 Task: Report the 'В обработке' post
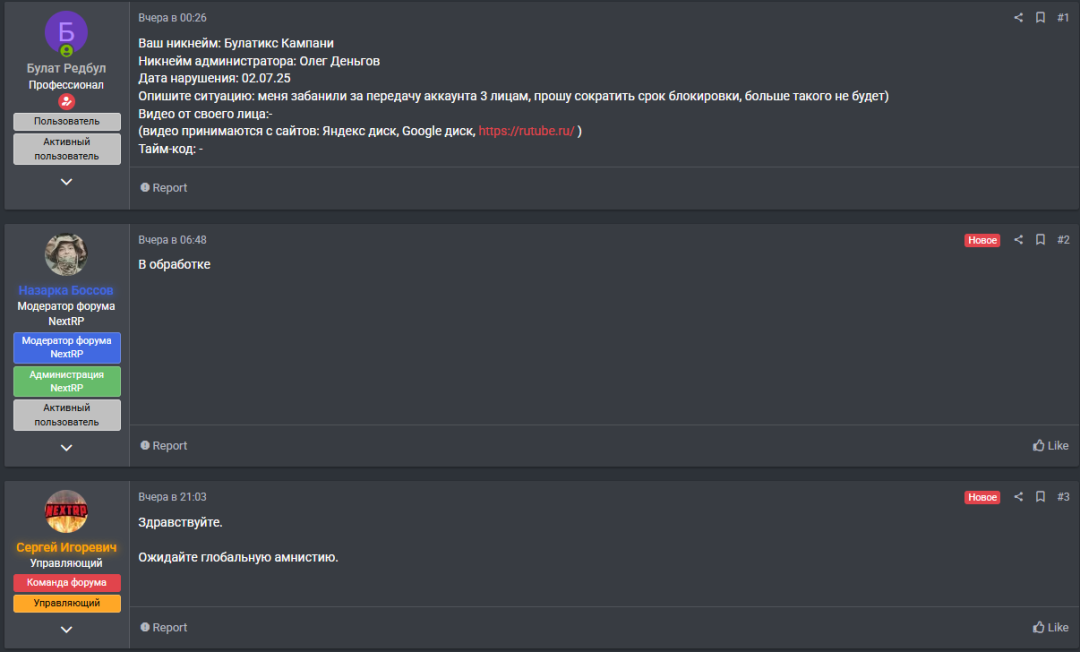point(163,445)
